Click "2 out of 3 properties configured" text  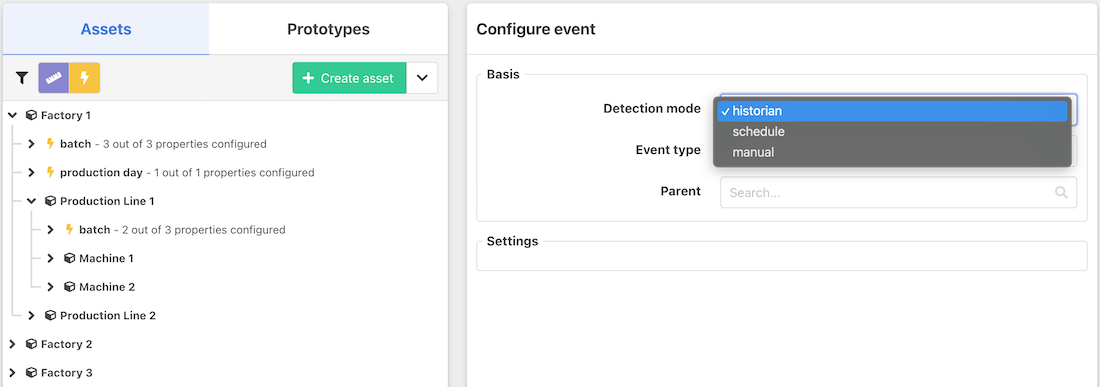tap(203, 230)
